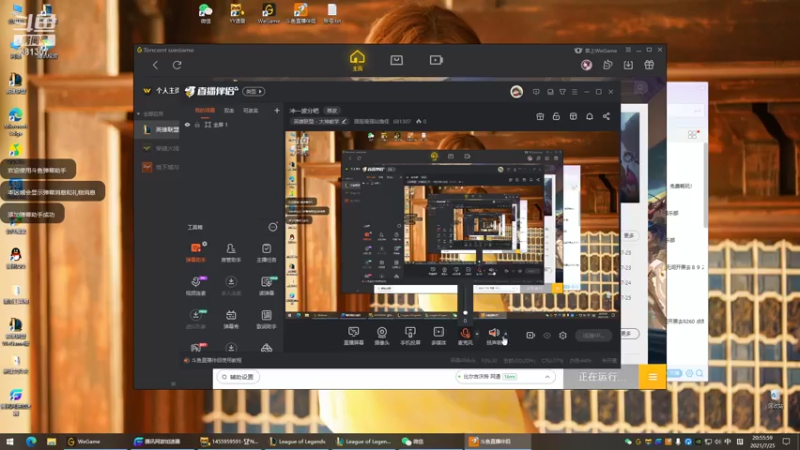This screenshot has height=450, width=800.
Task: Open the 歌词助手 lyrics assistant tool
Action: [266, 319]
